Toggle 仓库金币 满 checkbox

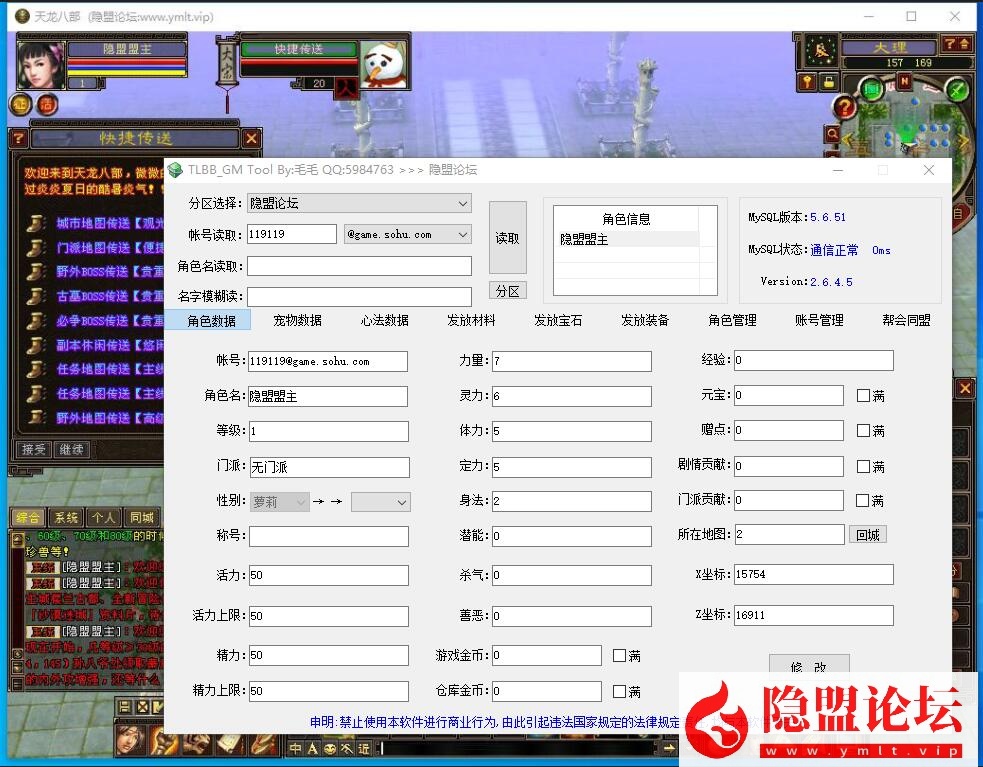coord(619,691)
